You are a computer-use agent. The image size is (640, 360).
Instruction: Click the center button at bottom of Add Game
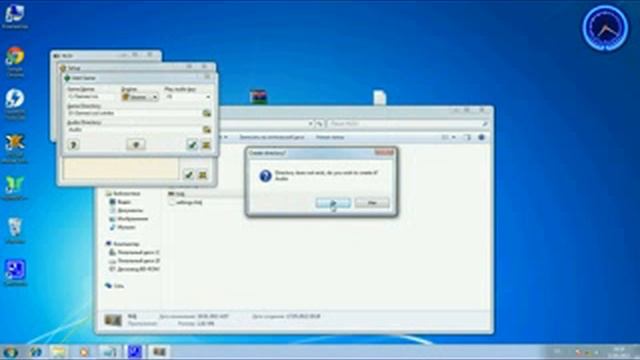click(x=136, y=144)
